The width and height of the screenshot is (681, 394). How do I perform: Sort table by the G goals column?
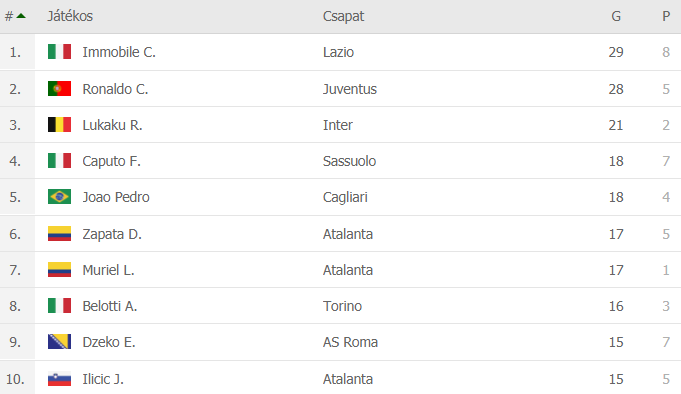coord(616,16)
